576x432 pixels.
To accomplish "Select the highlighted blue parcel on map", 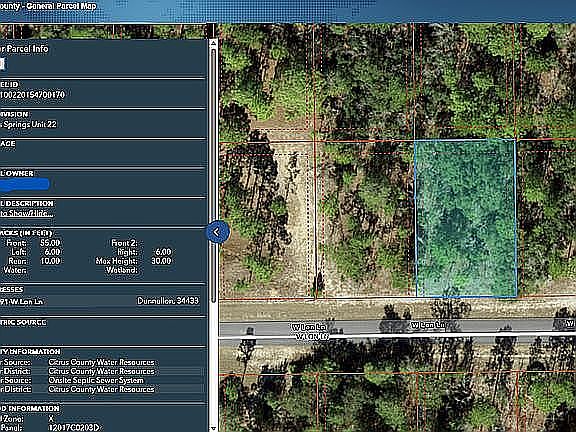I will click(466, 218).
